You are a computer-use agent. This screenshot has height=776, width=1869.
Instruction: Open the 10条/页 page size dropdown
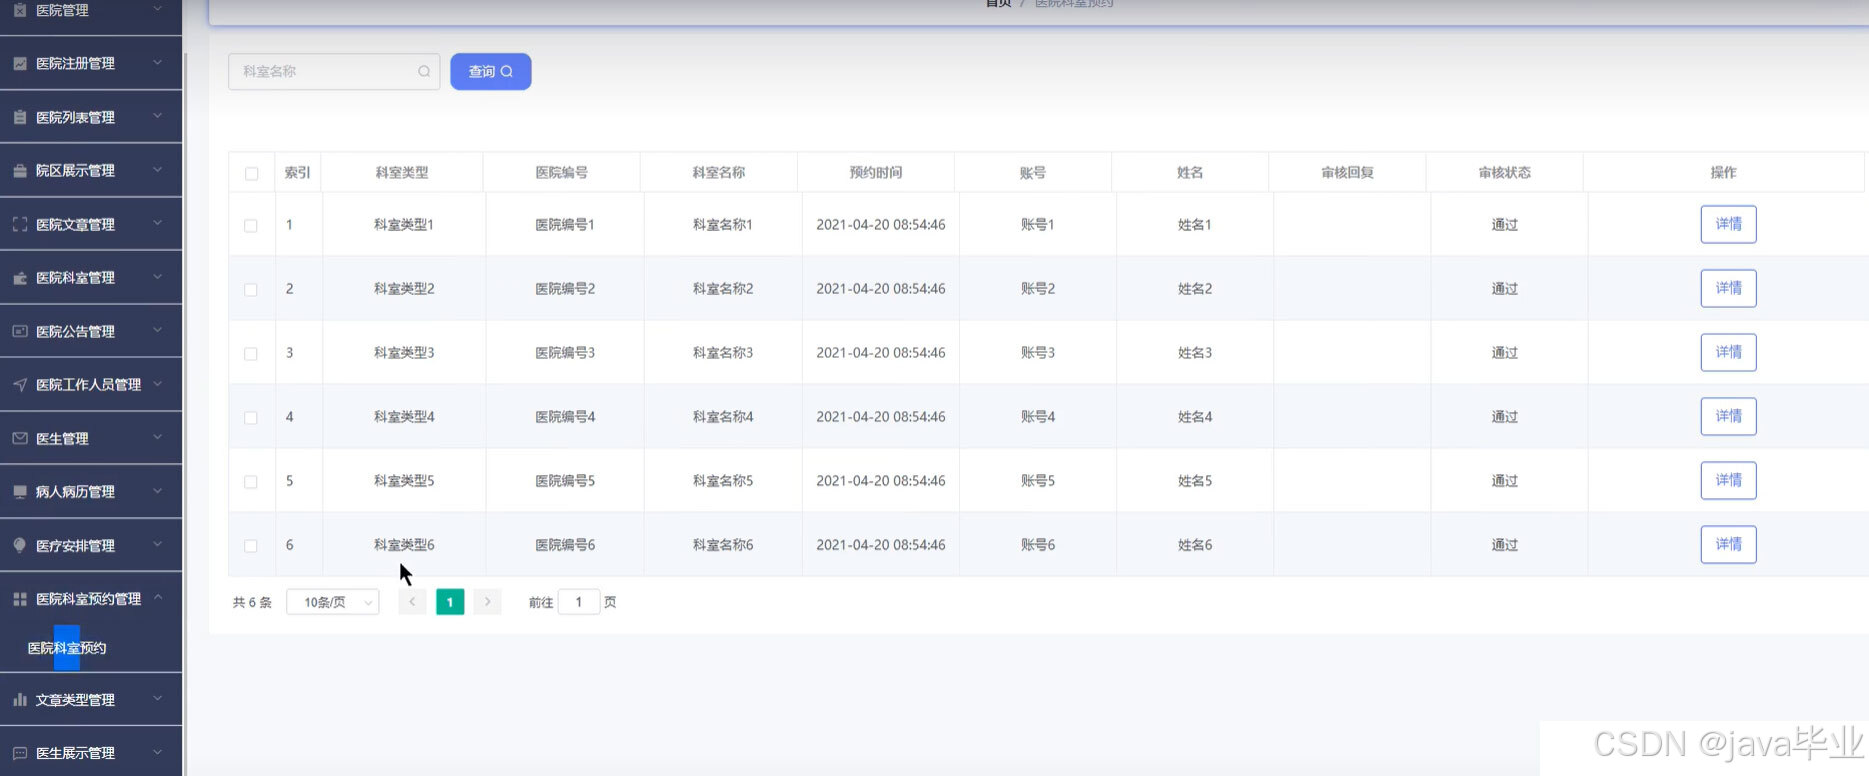tap(333, 602)
